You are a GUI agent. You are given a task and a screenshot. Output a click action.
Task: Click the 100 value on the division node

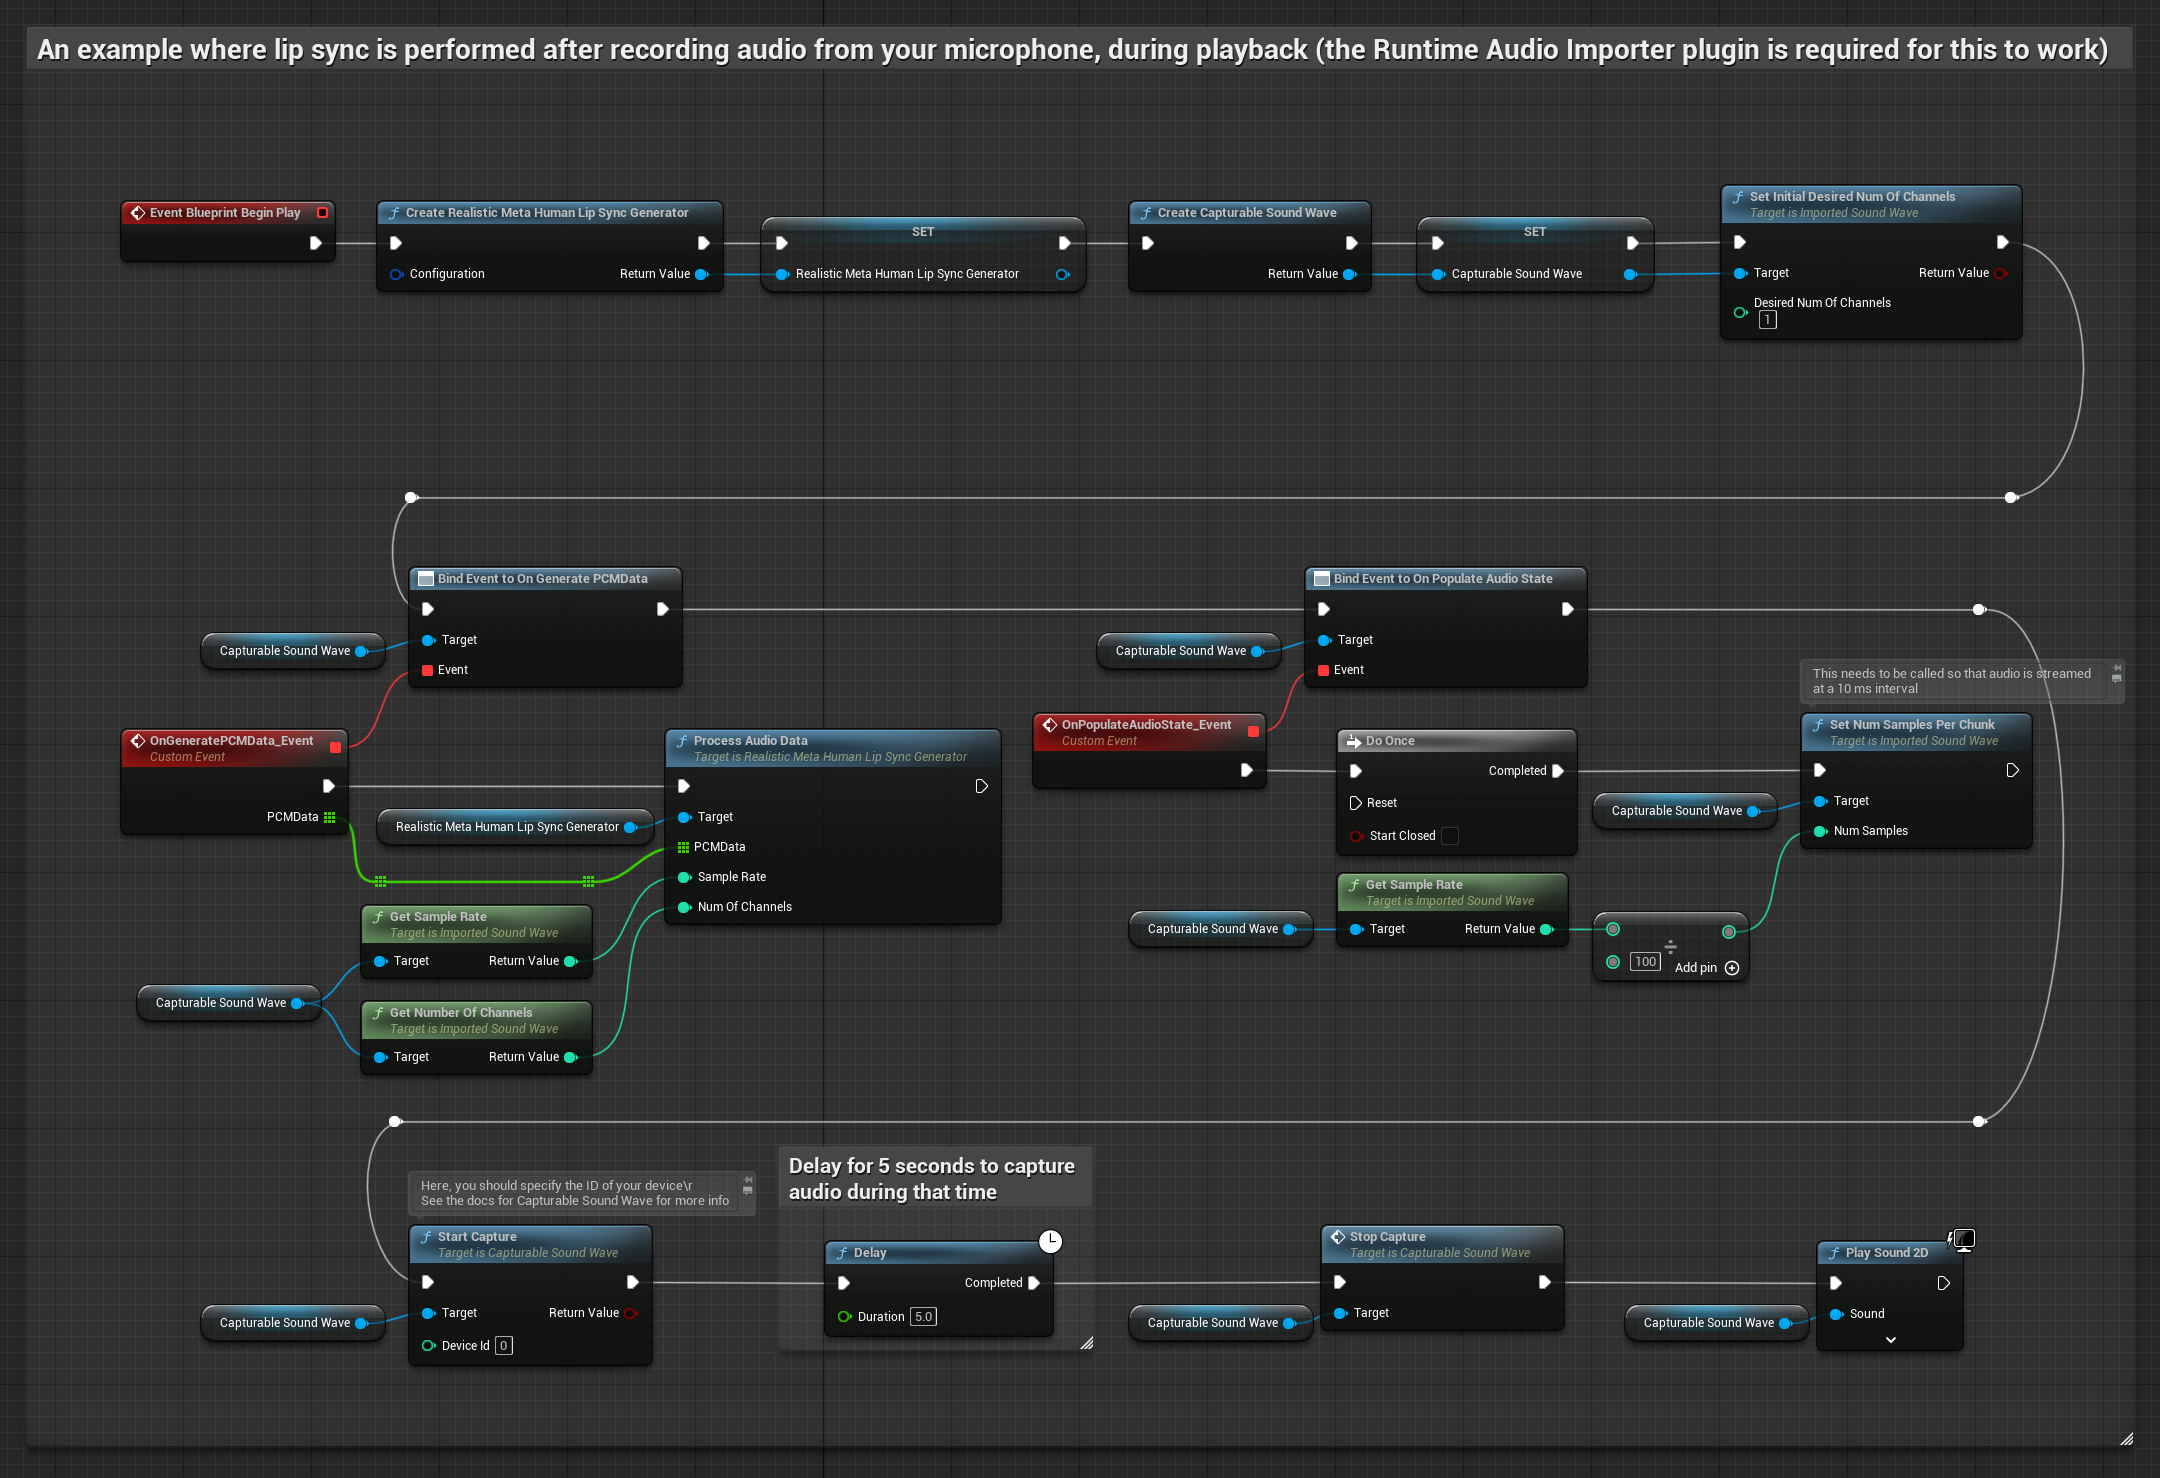pyautogui.click(x=1645, y=961)
